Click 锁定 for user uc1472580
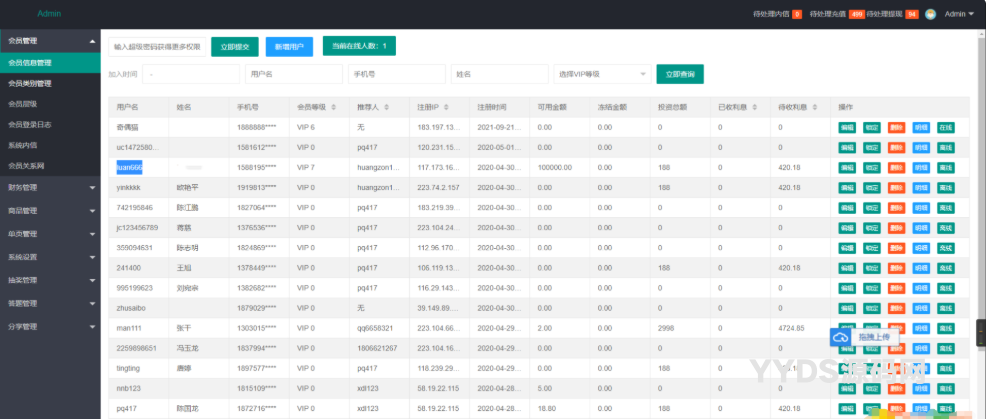This screenshot has height=419, width=988. [x=871, y=147]
